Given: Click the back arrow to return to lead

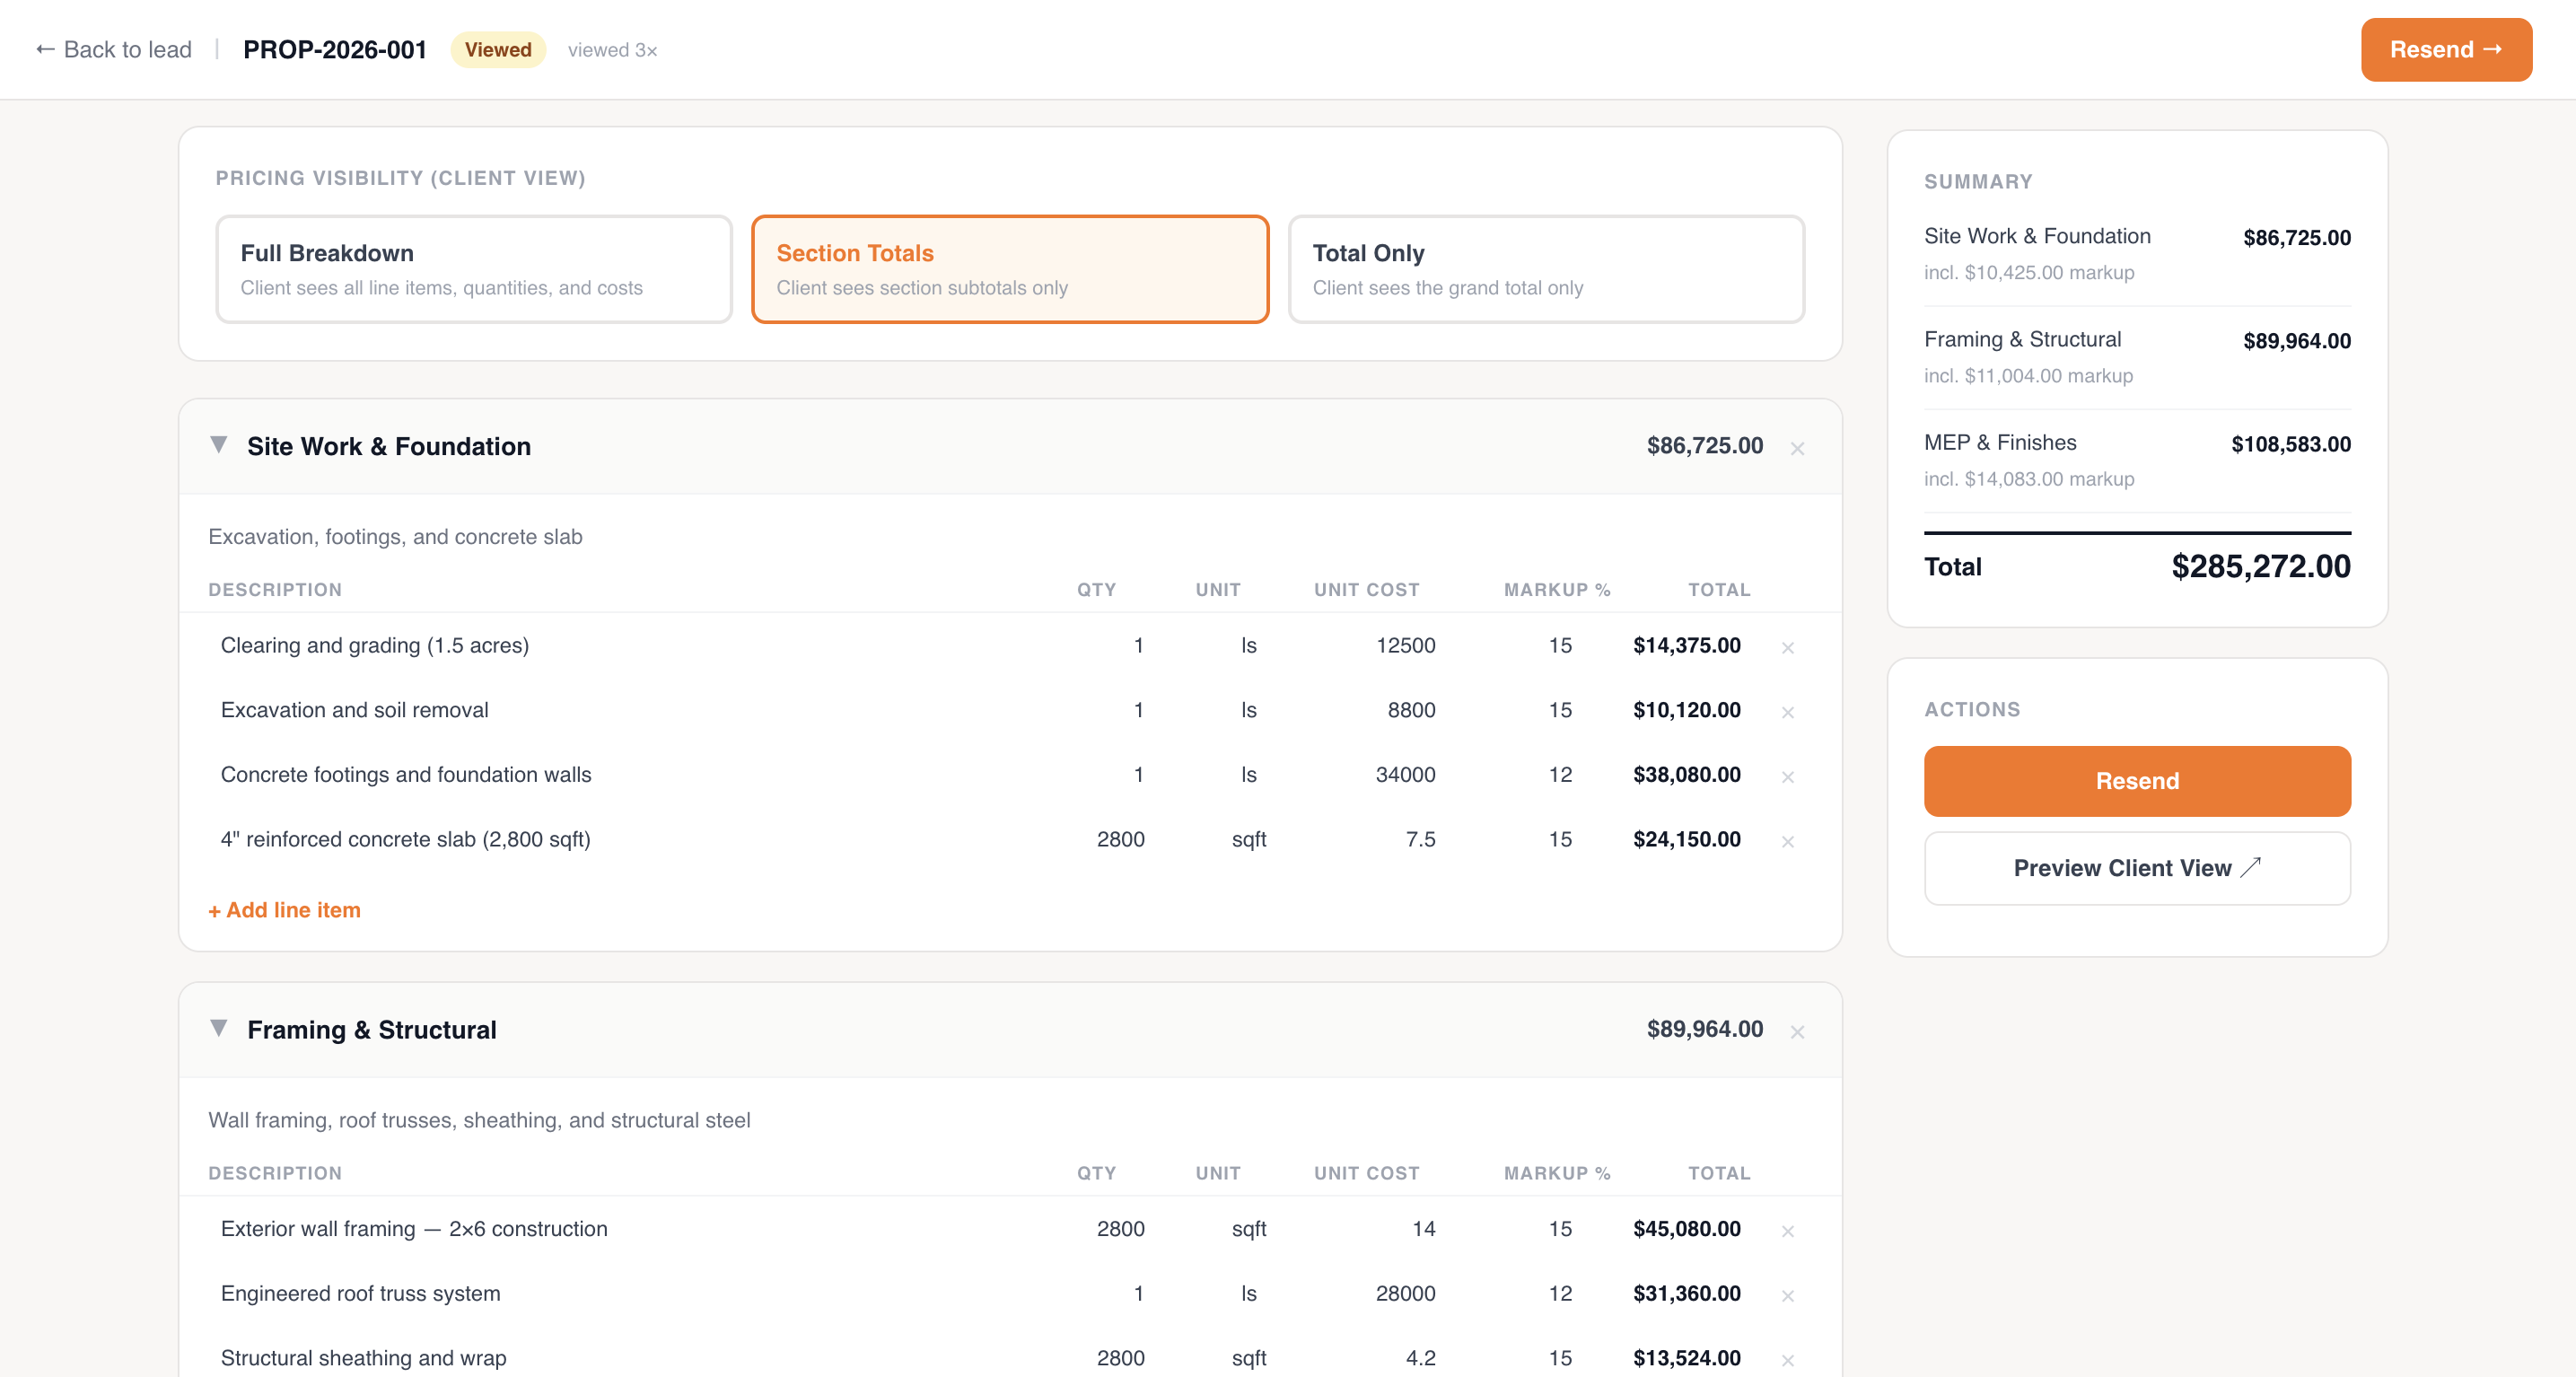Looking at the screenshot, I should (41, 49).
